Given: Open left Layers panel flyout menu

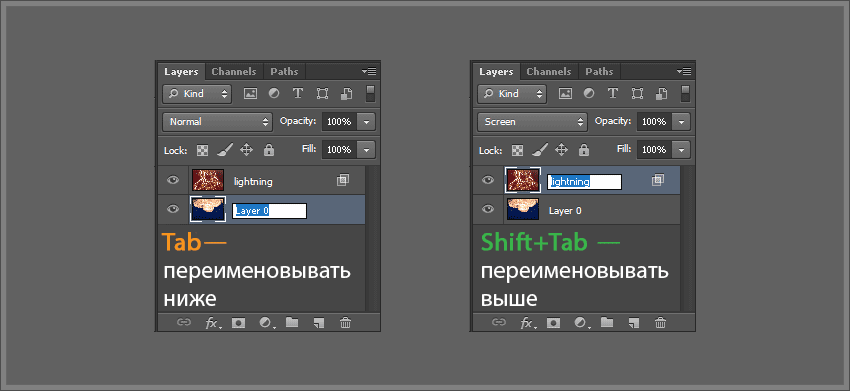Looking at the screenshot, I should click(370, 72).
